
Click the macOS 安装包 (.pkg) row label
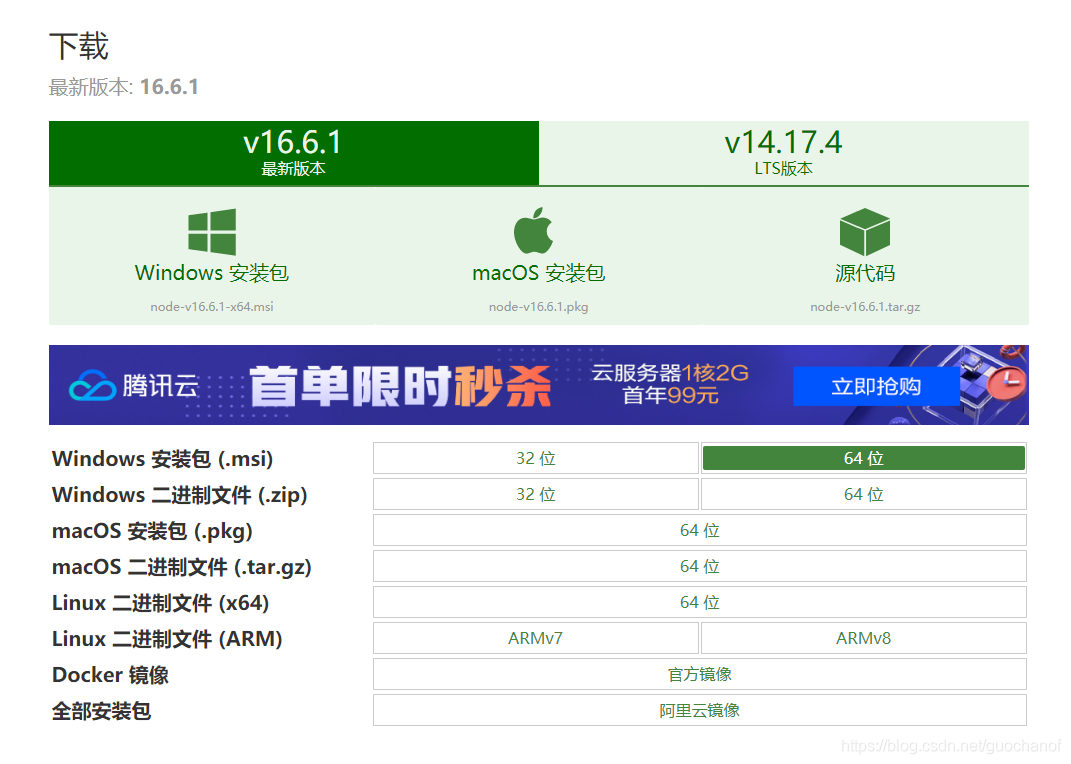click(x=152, y=531)
